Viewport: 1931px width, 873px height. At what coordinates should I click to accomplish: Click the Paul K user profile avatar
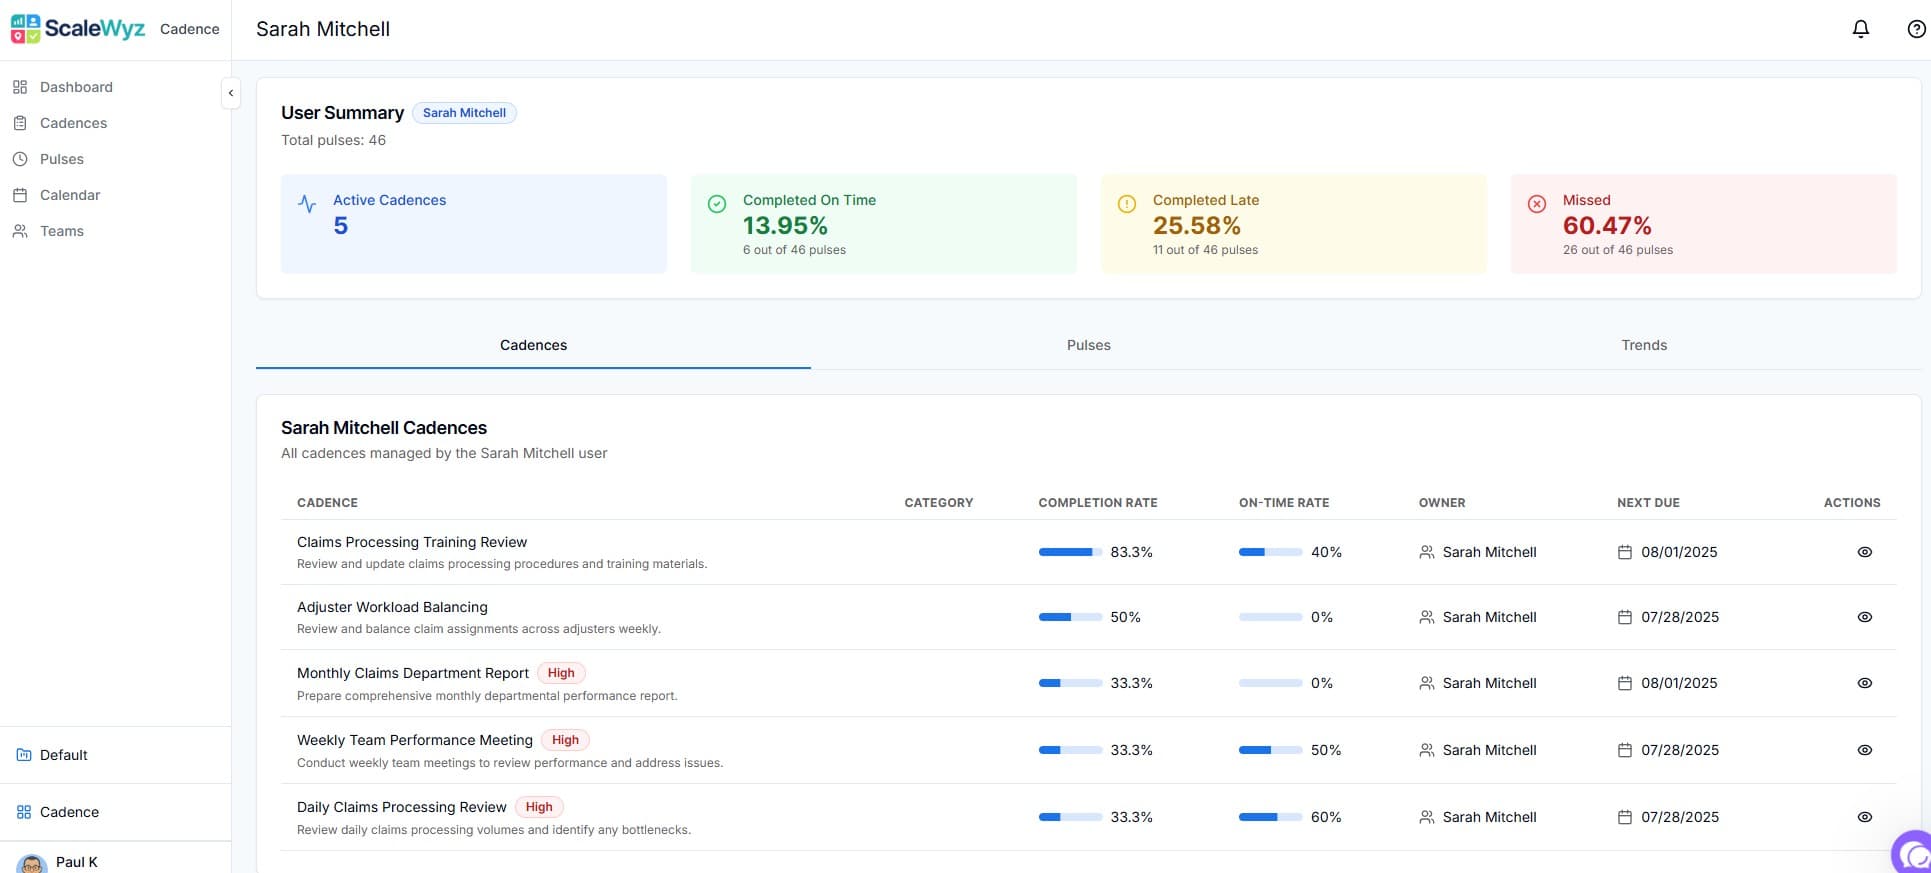pyautogui.click(x=32, y=863)
